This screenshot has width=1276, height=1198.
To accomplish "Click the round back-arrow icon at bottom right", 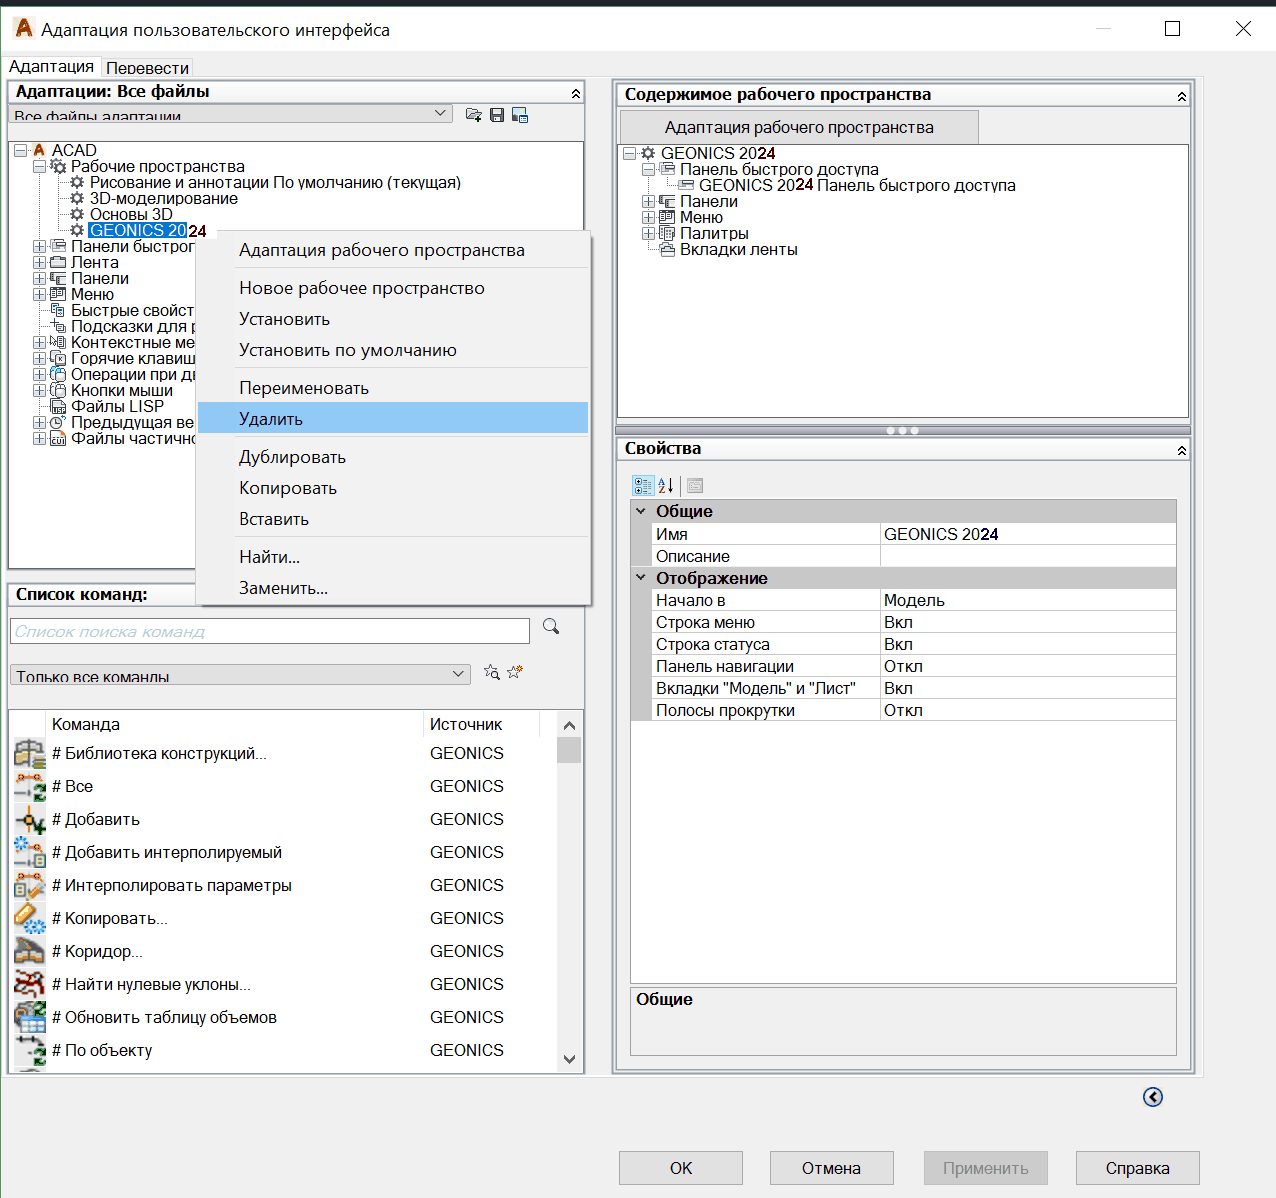I will tap(1153, 1097).
